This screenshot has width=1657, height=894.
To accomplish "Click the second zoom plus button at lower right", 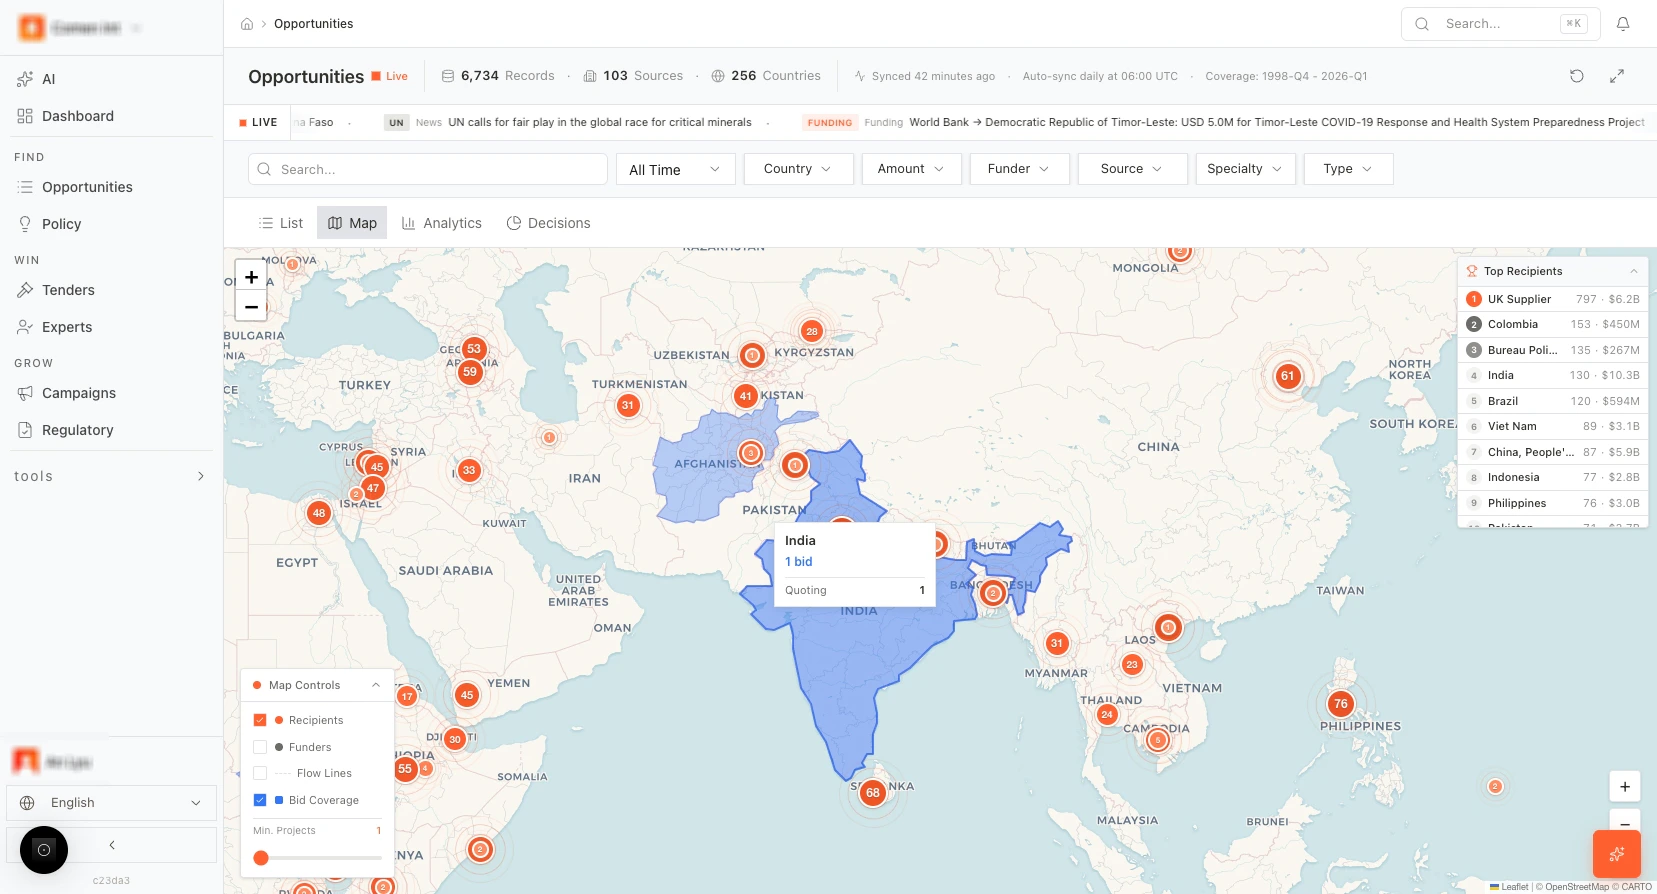I will (1625, 787).
